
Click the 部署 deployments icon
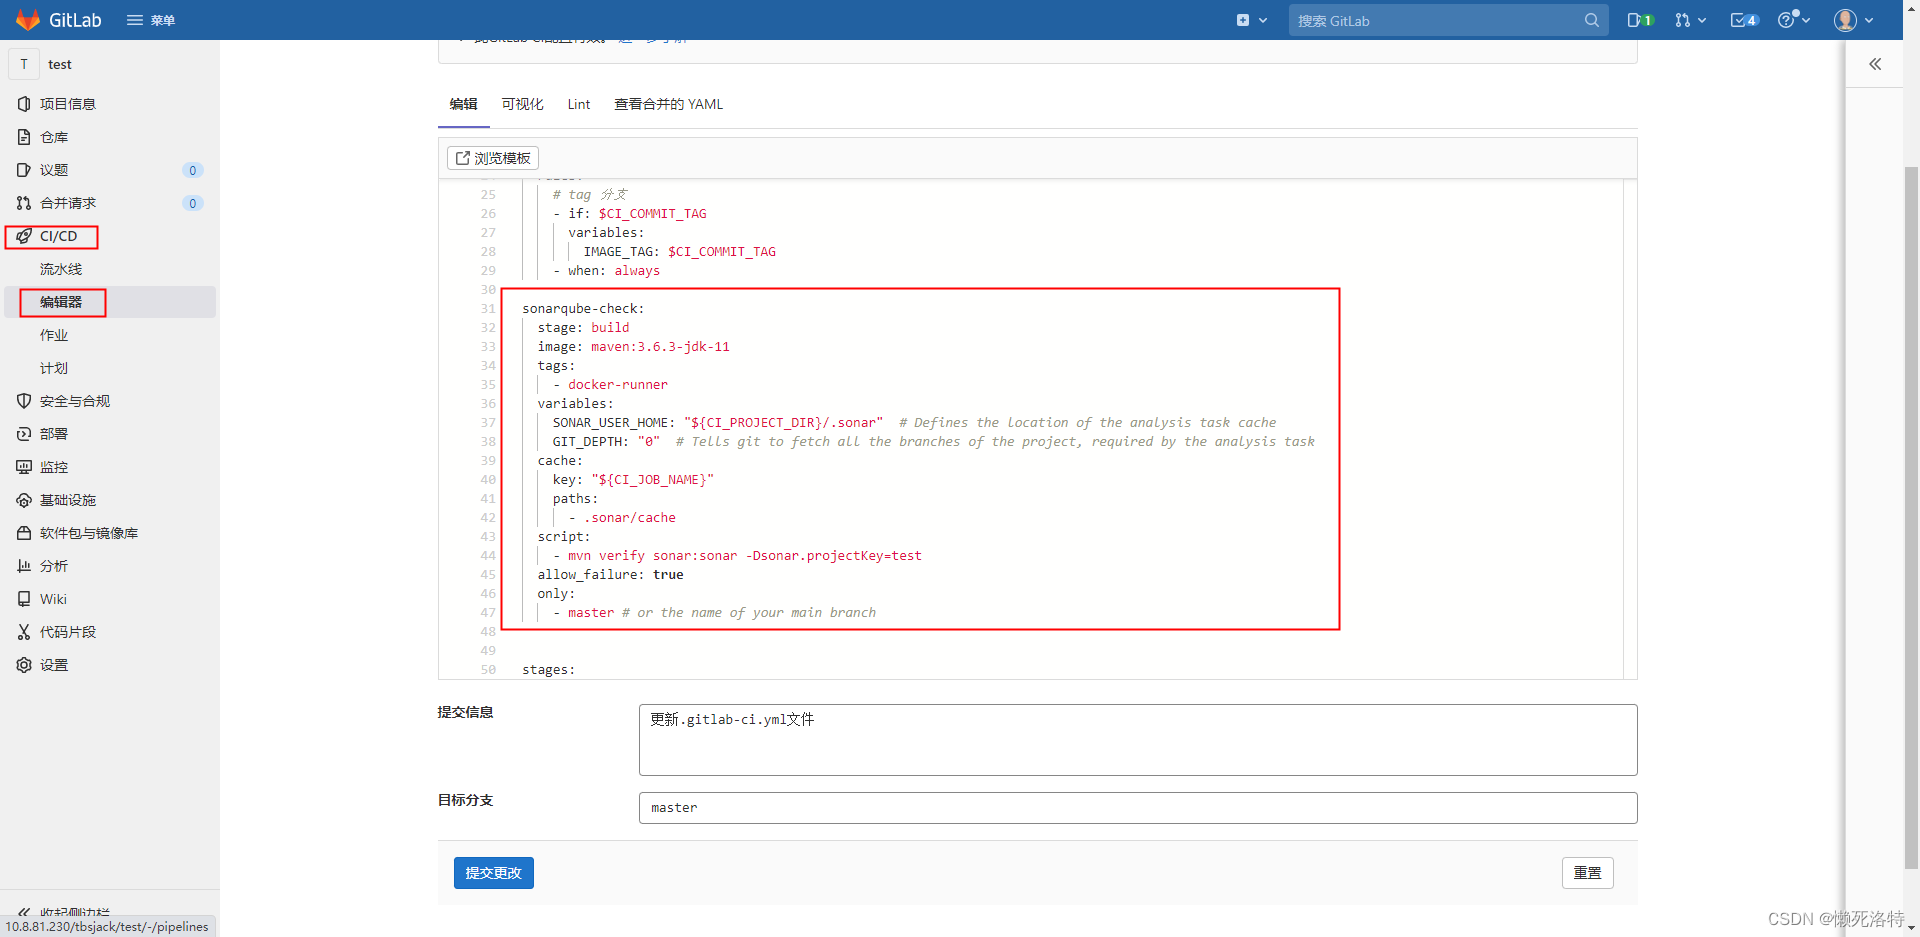[24, 434]
